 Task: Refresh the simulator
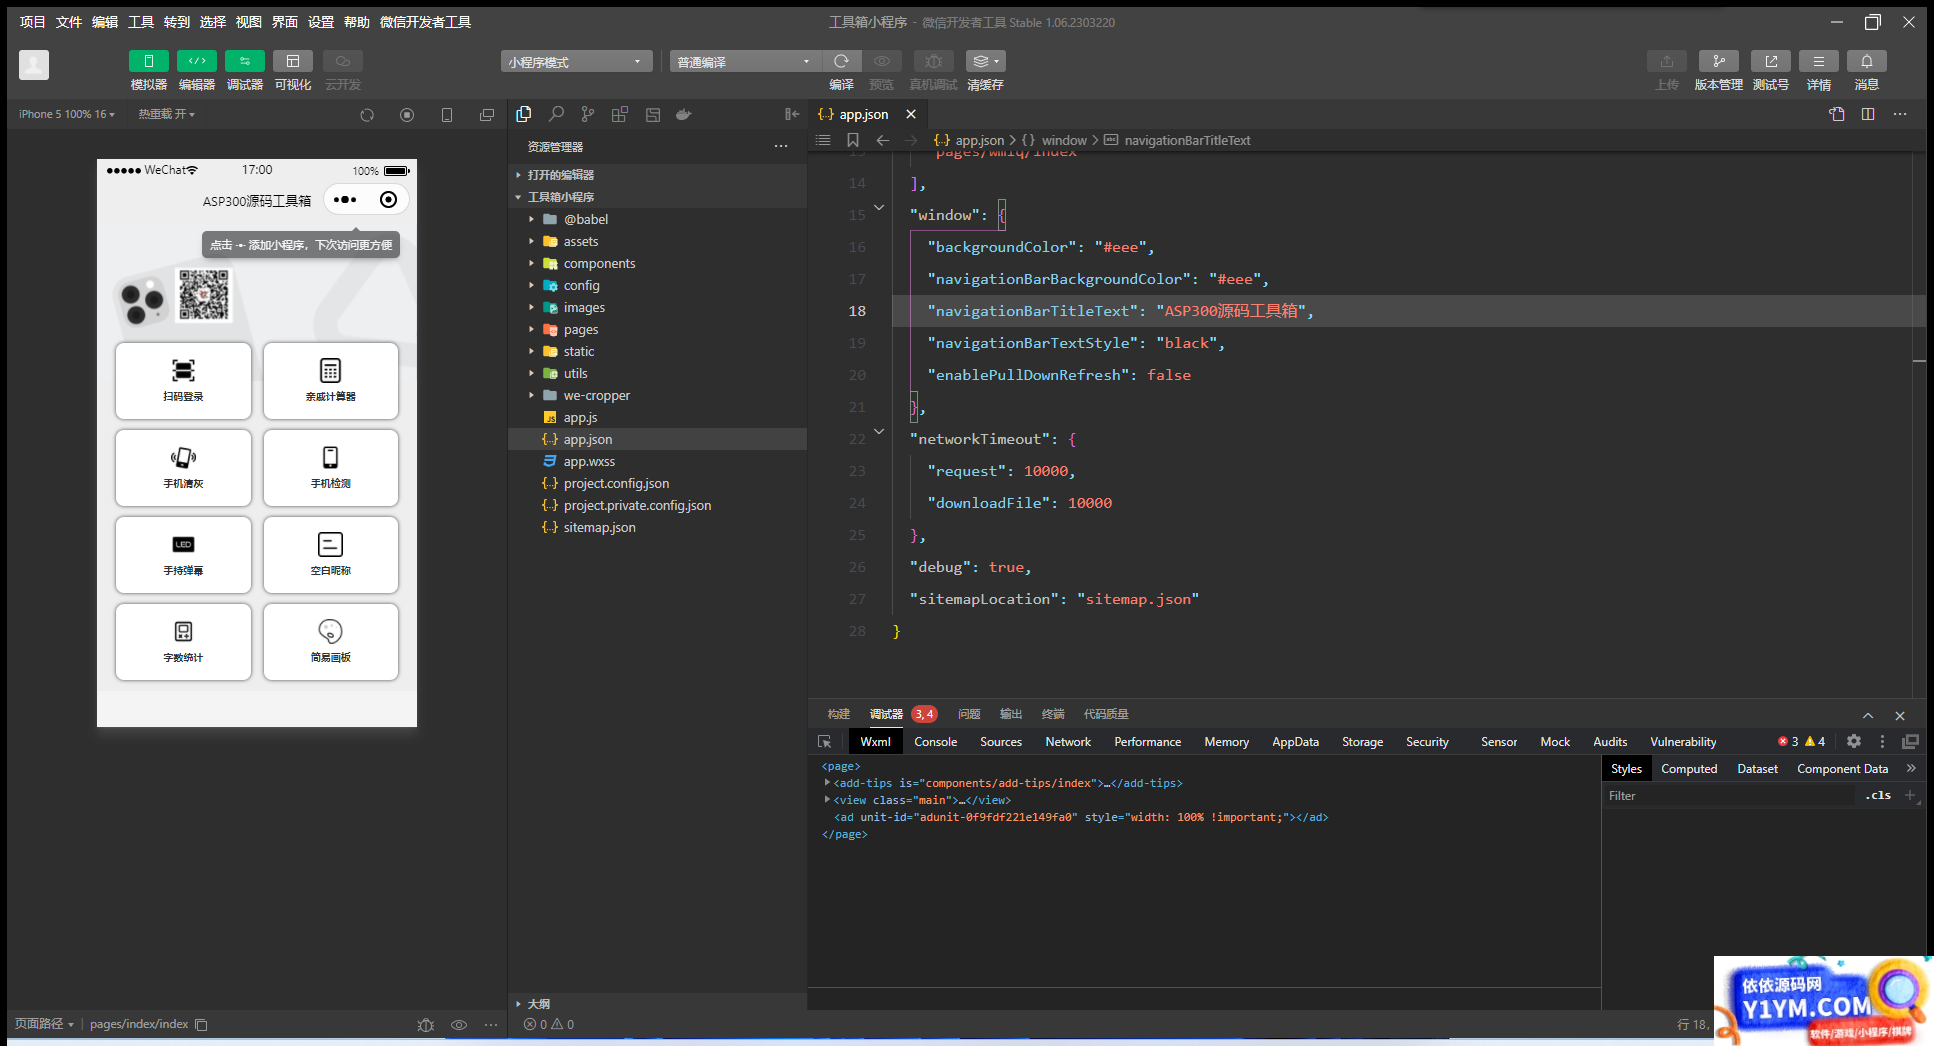[367, 115]
